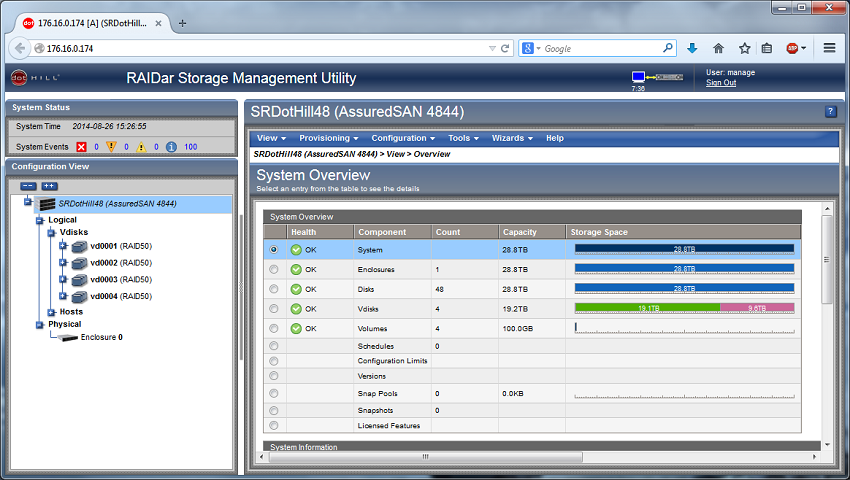Click the pink 9.6TB Vdisks bar segment
The height and width of the screenshot is (480, 850).
click(757, 308)
